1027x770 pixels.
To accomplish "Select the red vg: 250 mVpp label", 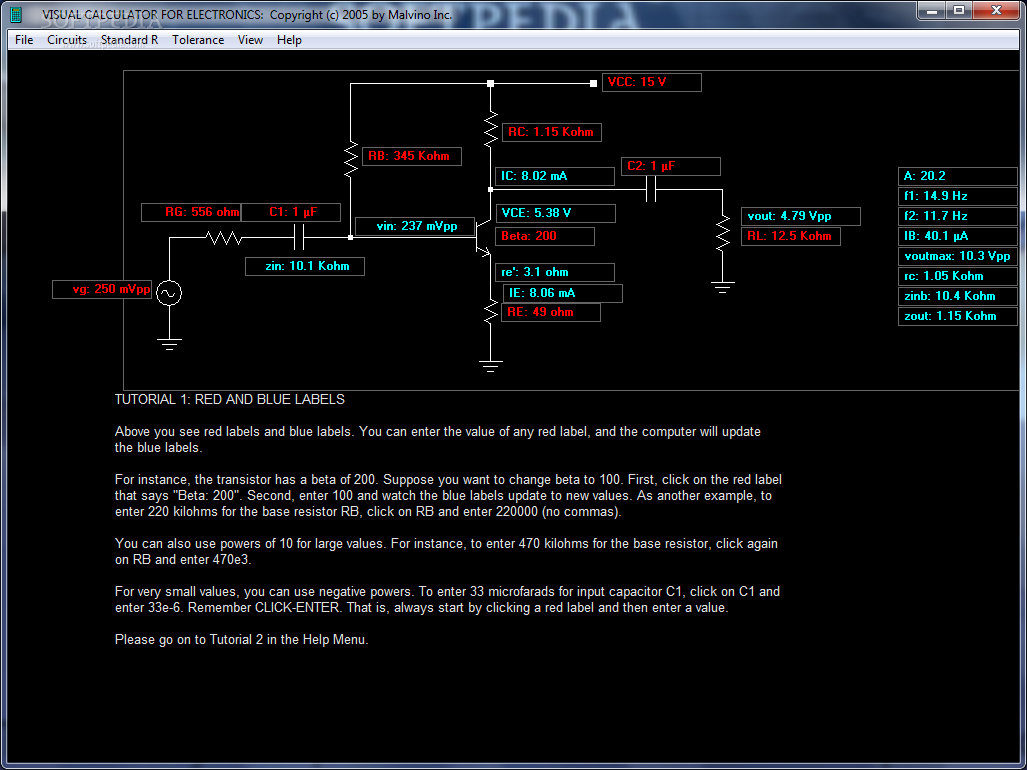I will 102,289.
